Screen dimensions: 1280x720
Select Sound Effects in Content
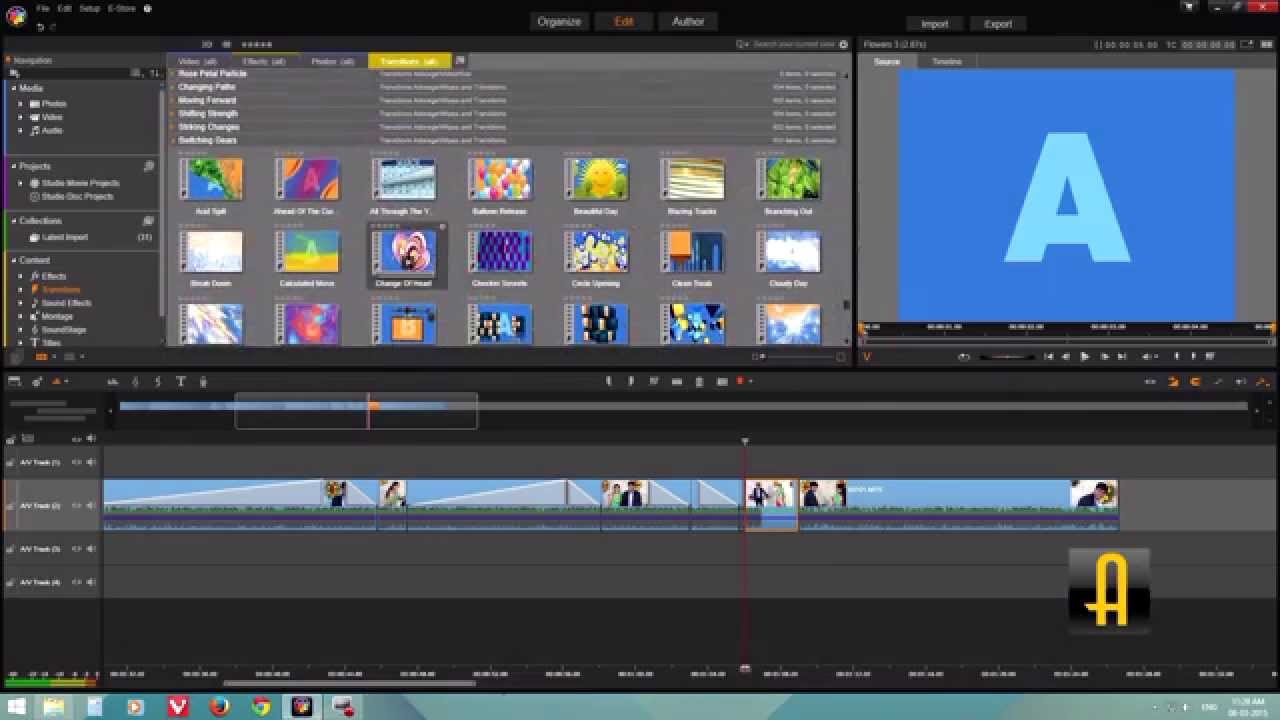(x=66, y=303)
